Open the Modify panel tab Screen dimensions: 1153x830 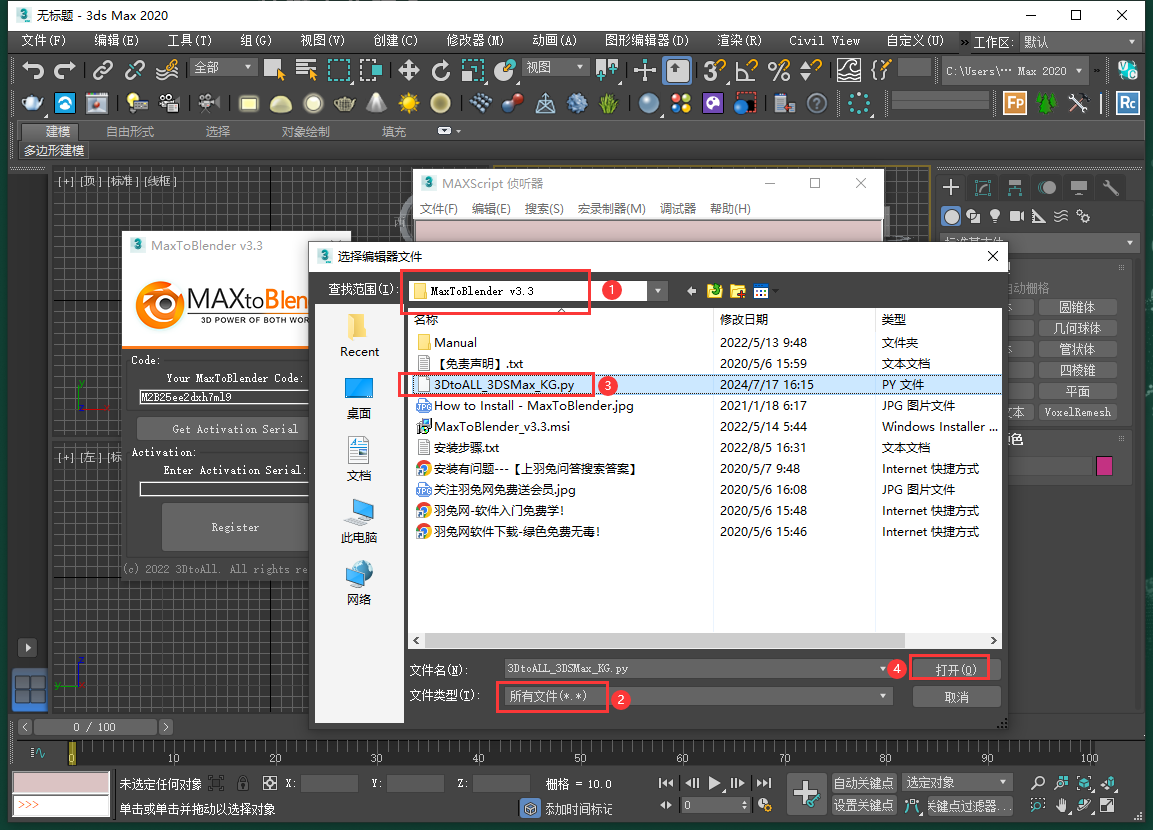point(983,187)
